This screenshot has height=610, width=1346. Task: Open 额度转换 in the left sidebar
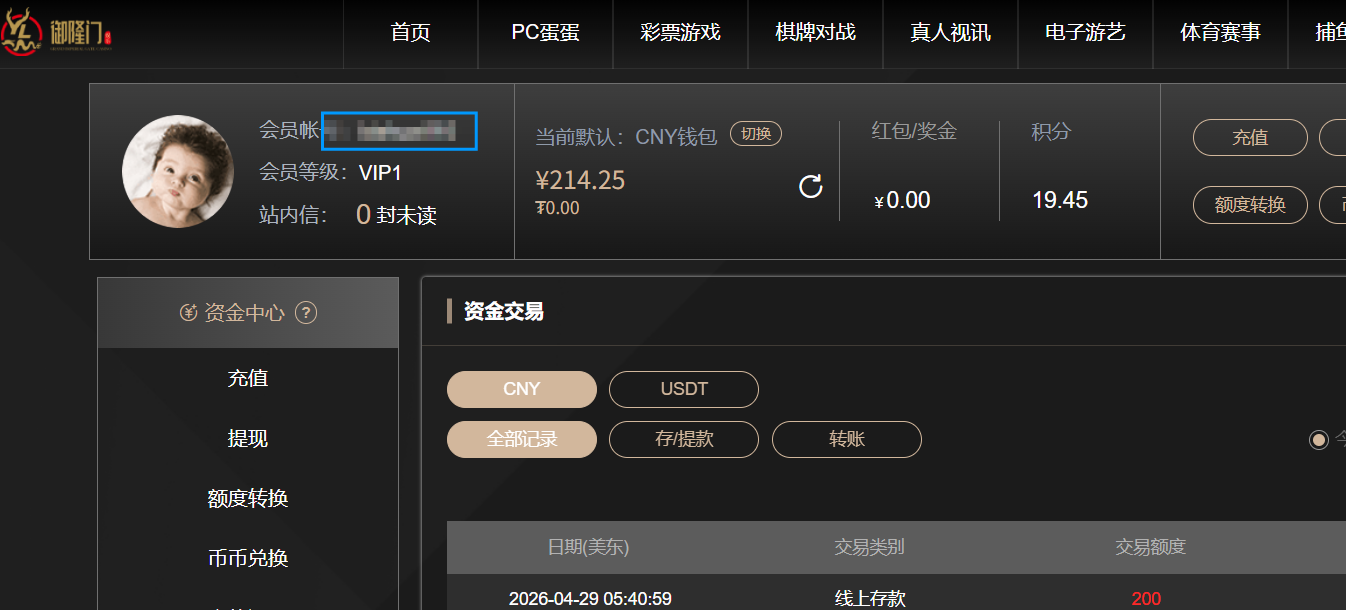coord(248,498)
